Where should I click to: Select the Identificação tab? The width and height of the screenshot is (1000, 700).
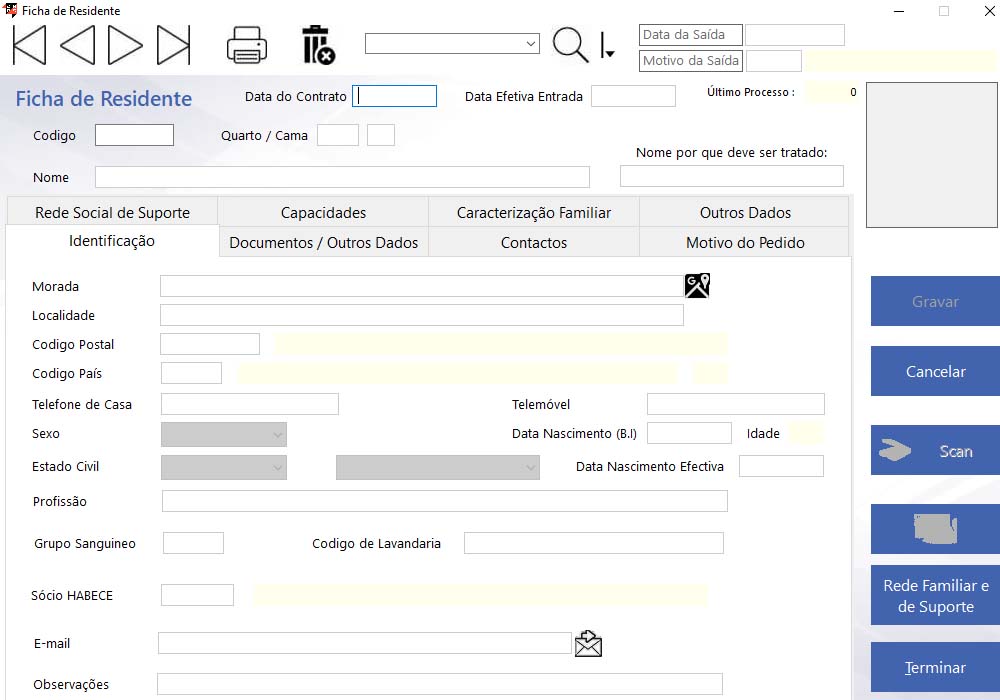coord(112,241)
